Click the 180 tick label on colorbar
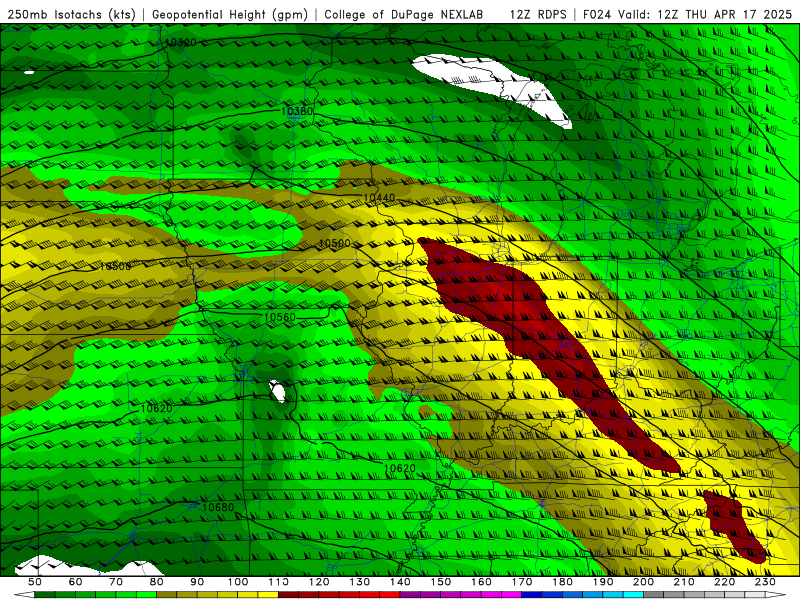 [x=562, y=582]
